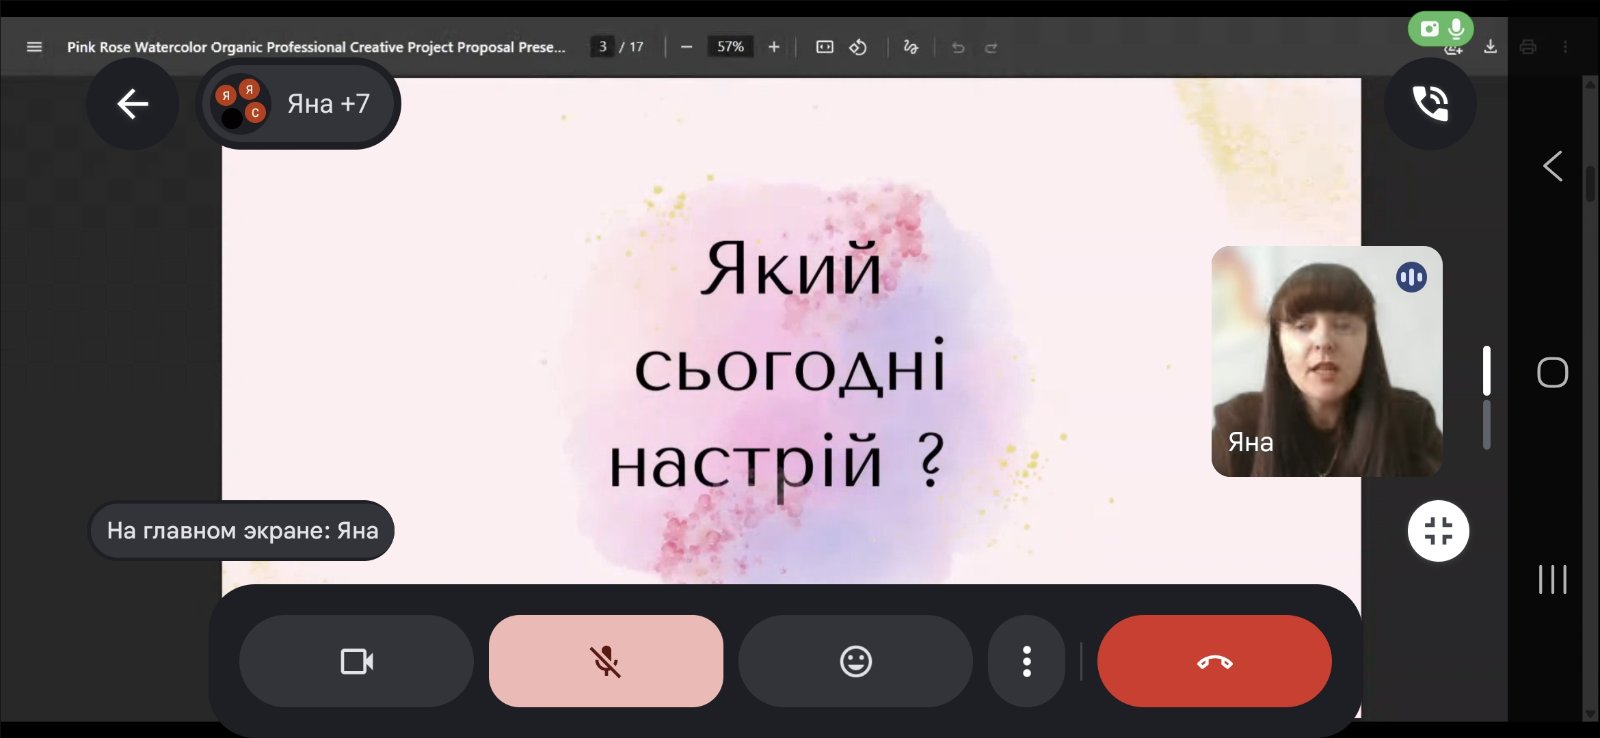Expand the side panel chevron
The width and height of the screenshot is (1600, 738).
1552,166
